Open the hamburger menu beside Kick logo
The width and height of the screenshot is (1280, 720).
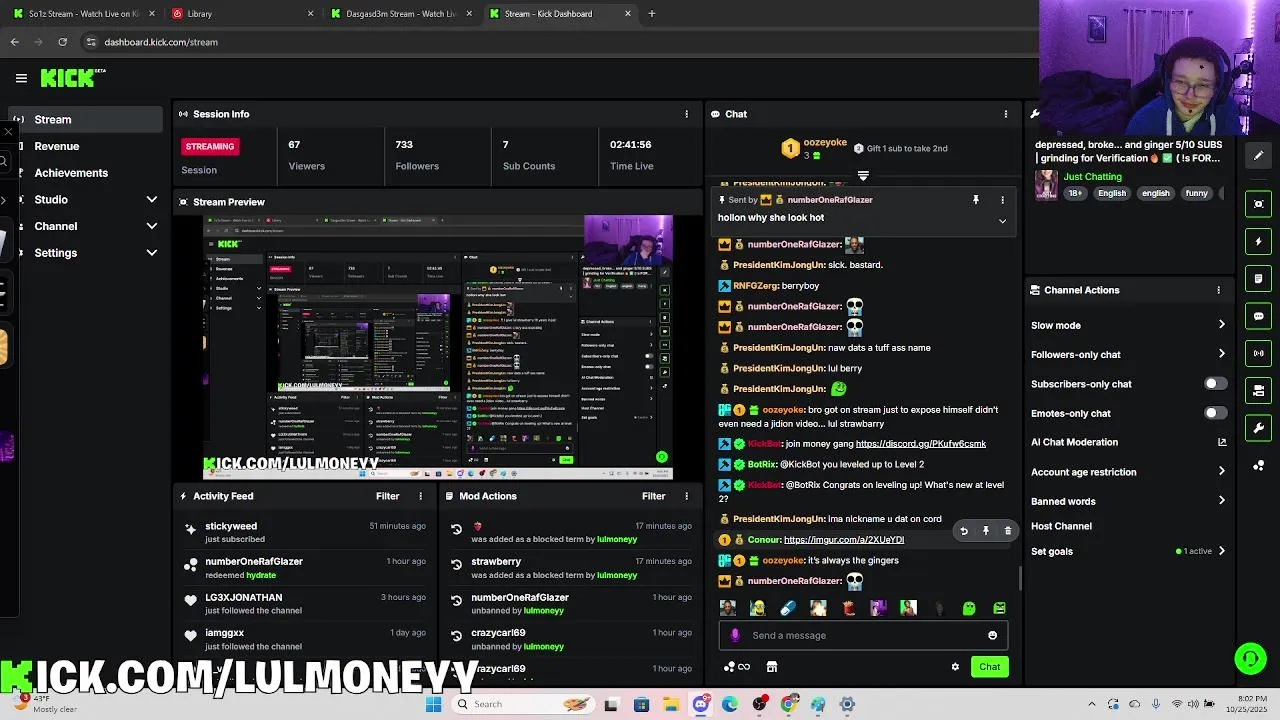pyautogui.click(x=21, y=78)
